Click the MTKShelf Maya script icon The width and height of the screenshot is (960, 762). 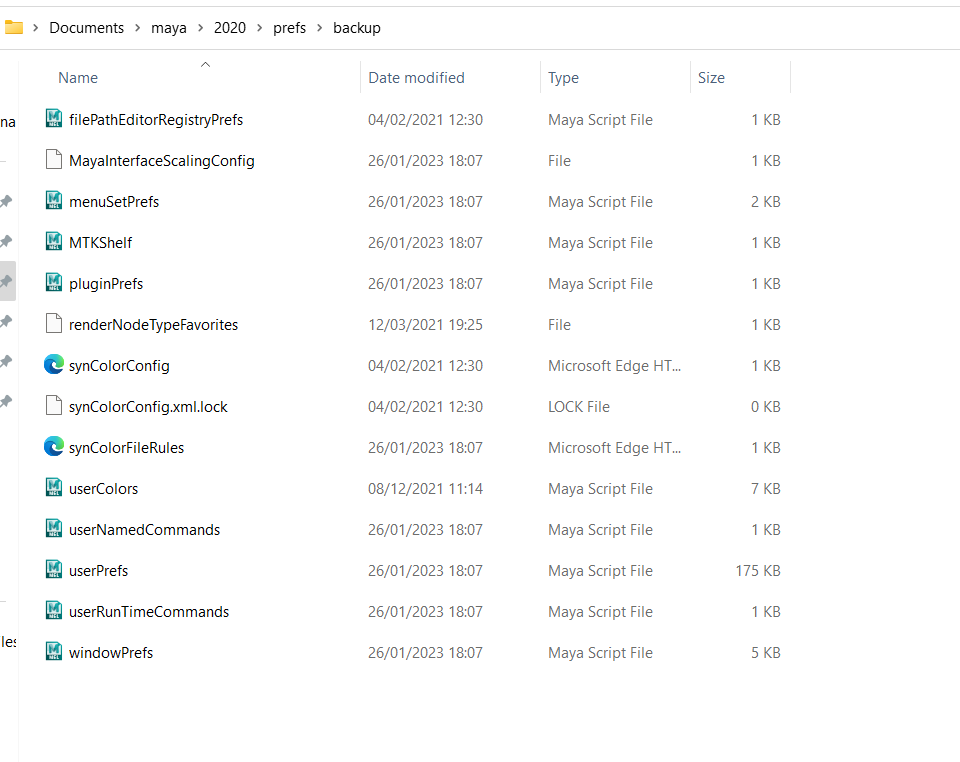click(x=54, y=241)
